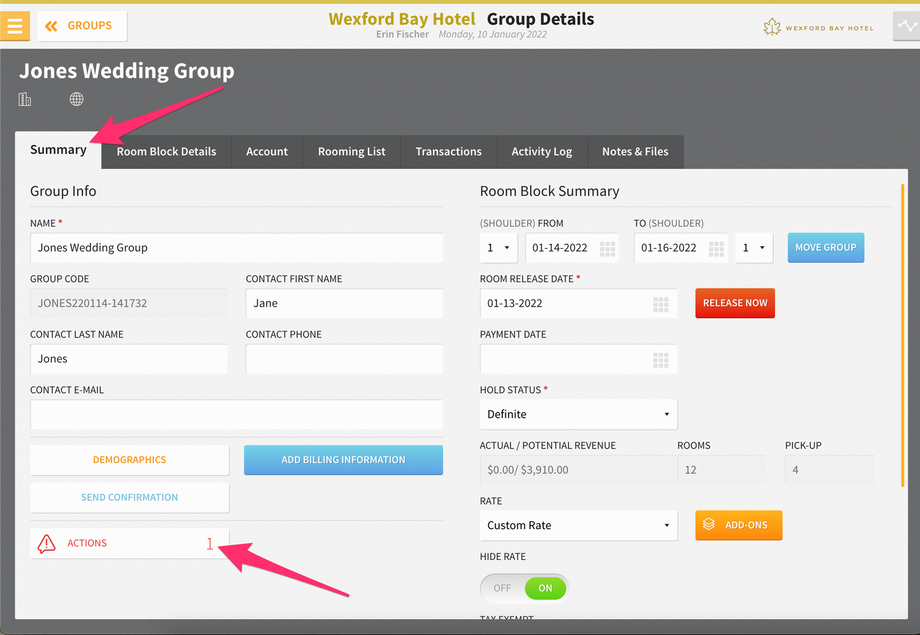Click Add Billing Information

click(343, 460)
